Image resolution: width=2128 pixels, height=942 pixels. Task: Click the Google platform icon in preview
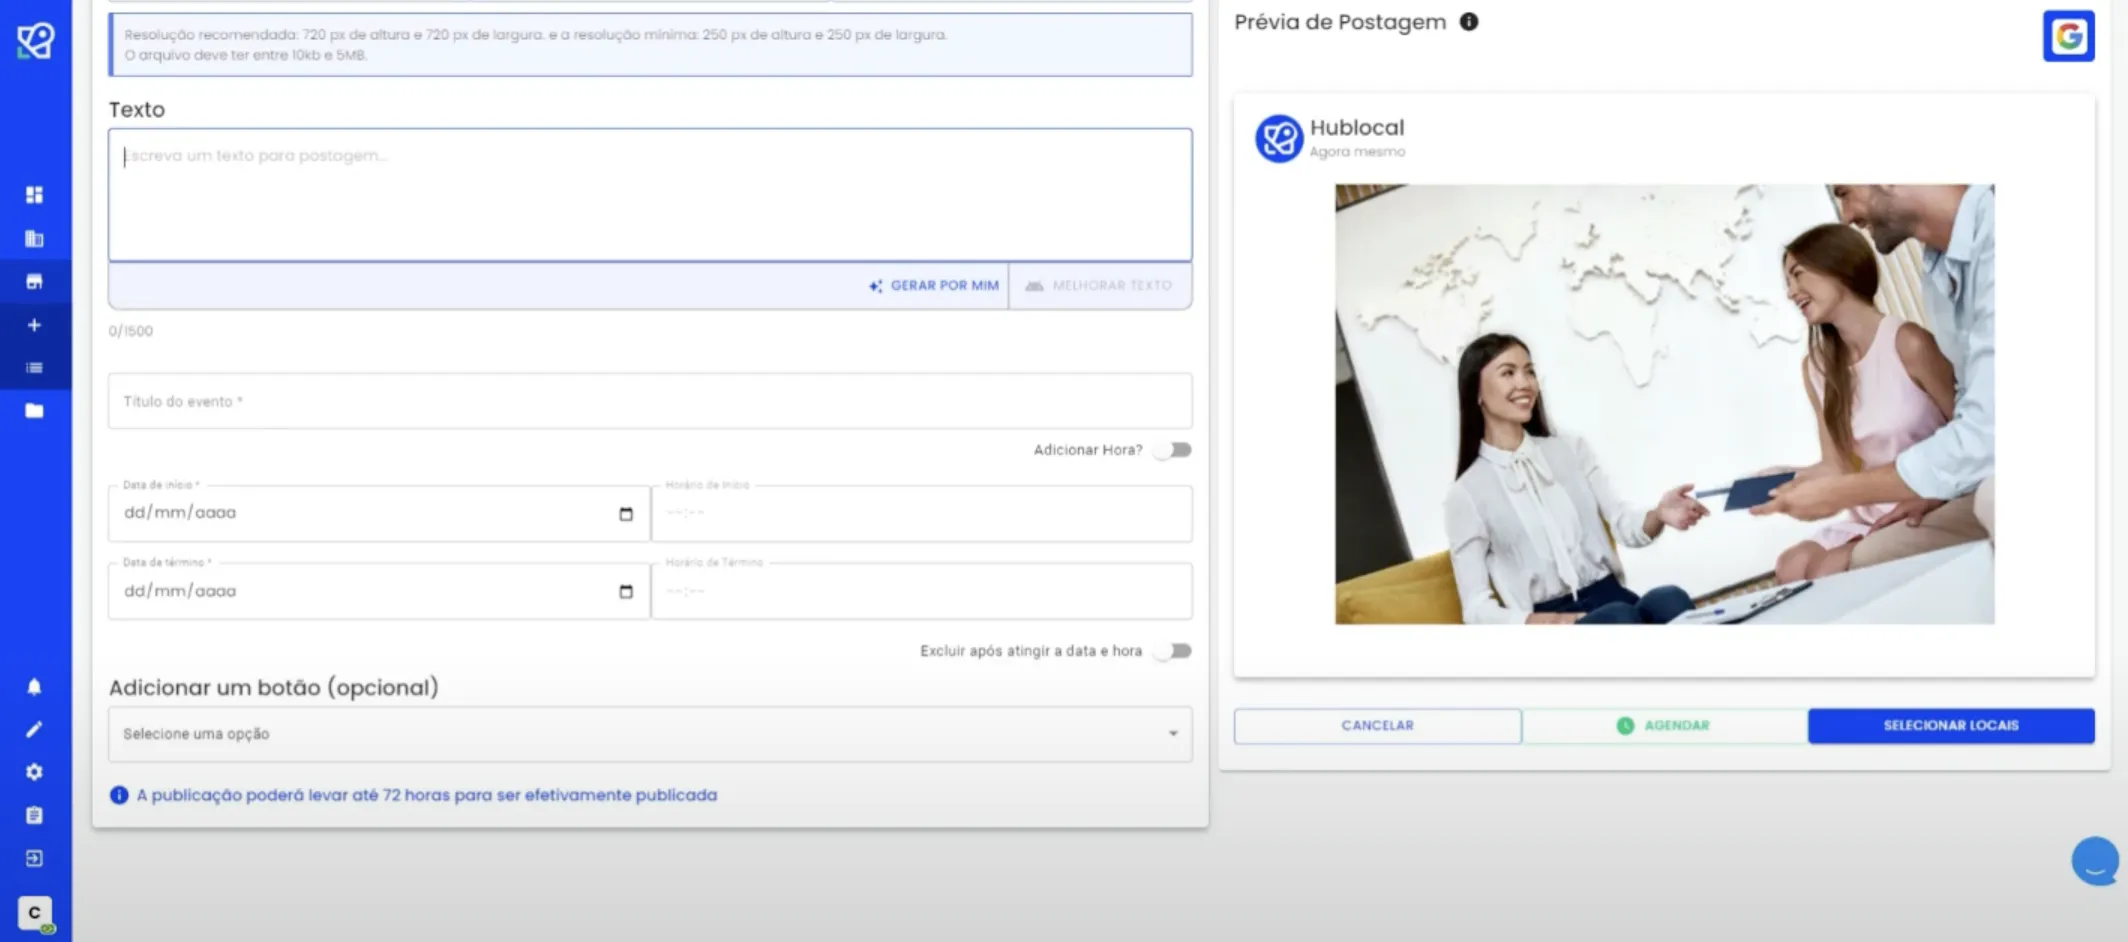point(2068,37)
